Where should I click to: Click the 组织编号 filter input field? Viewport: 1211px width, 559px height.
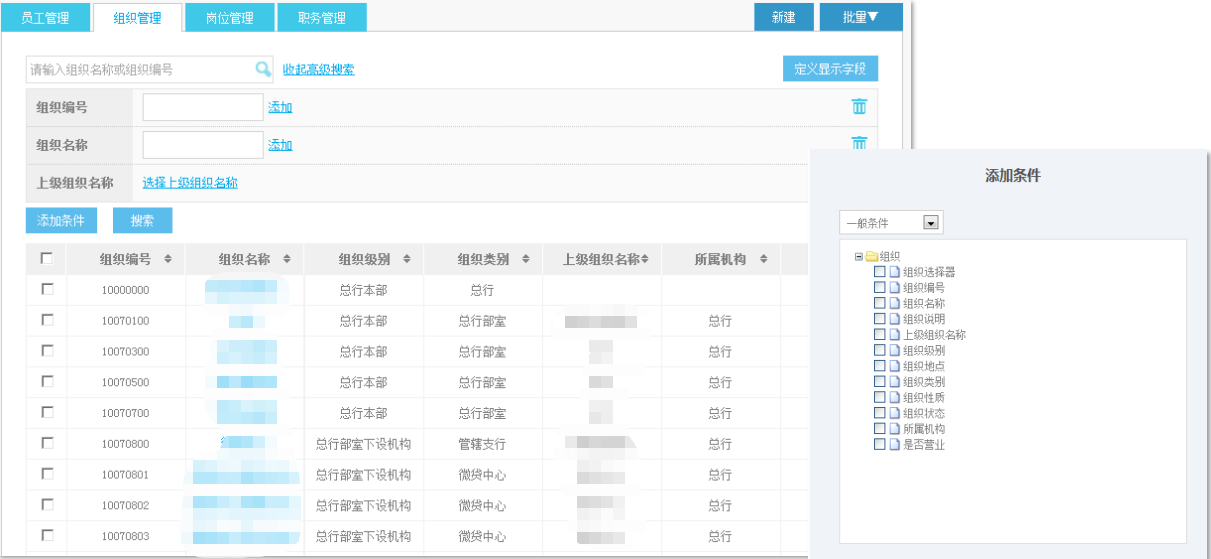203,107
